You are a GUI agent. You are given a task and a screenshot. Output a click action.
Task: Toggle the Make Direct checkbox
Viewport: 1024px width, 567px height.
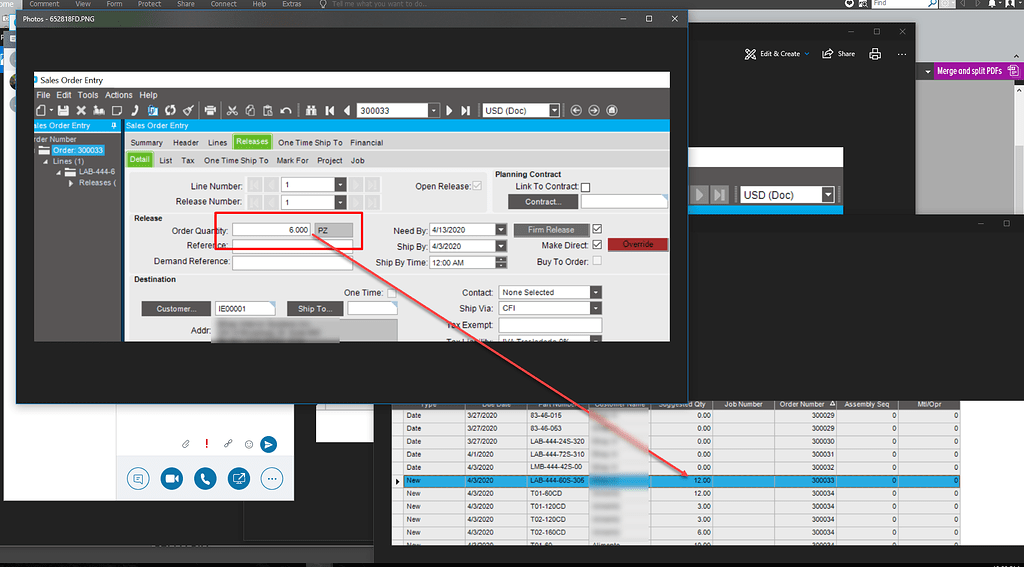[597, 245]
